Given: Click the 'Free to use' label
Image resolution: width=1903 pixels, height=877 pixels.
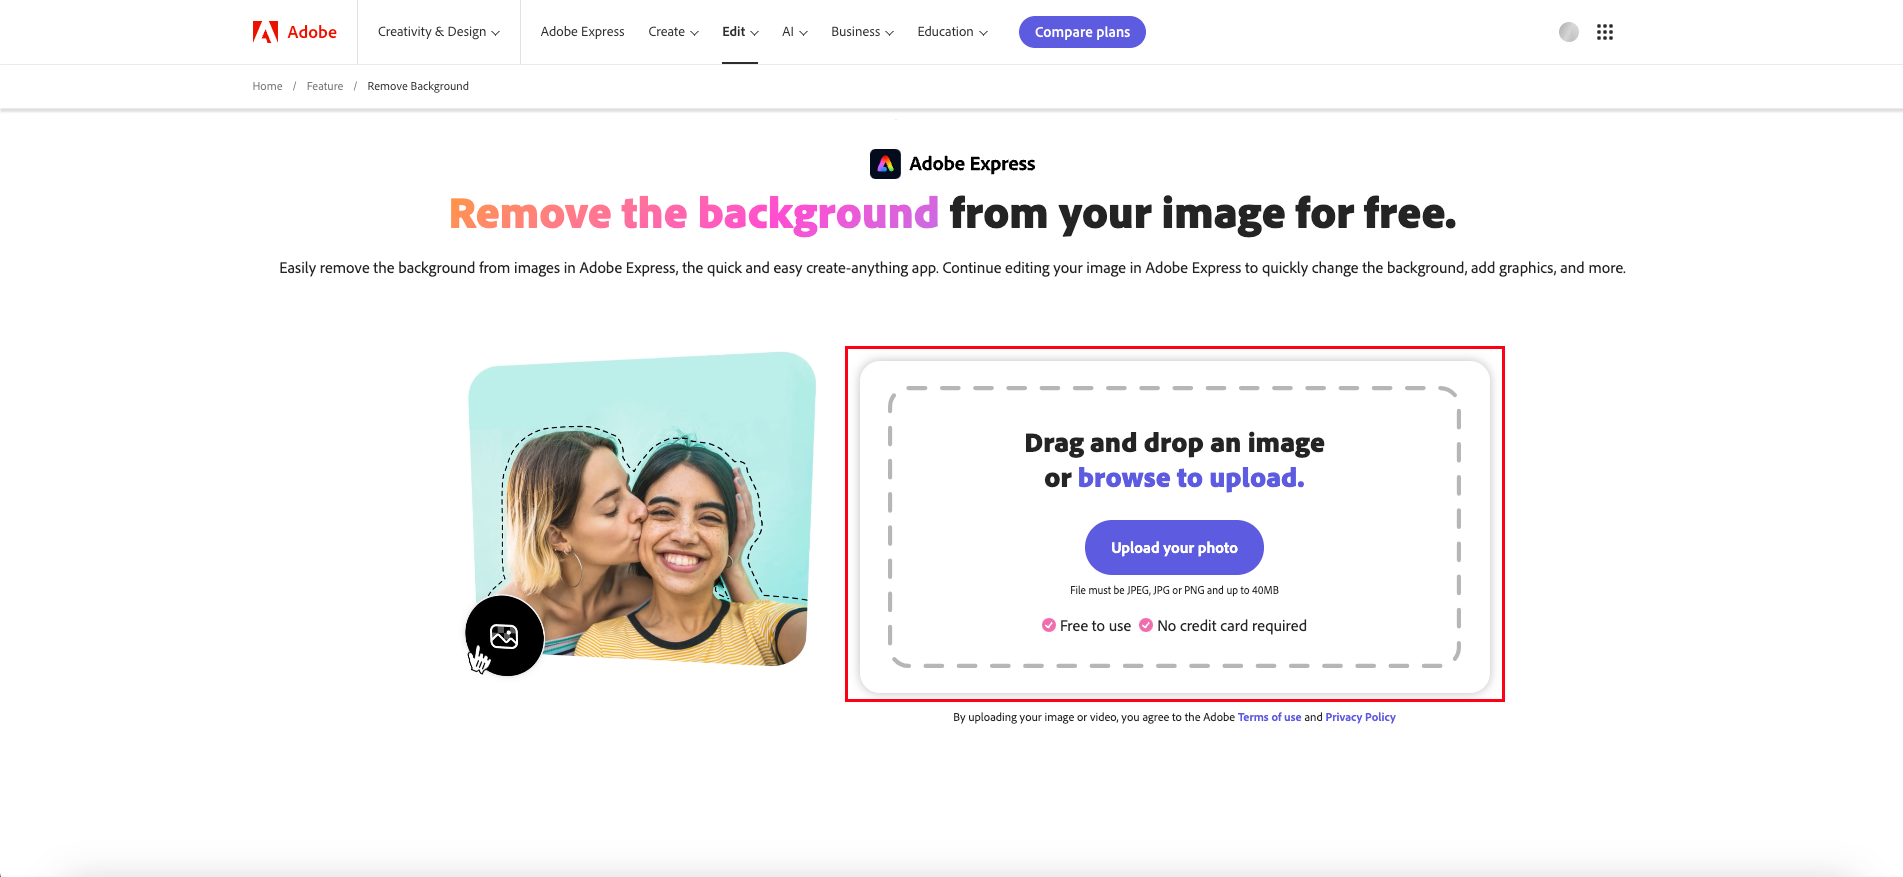Looking at the screenshot, I should point(1095,626).
